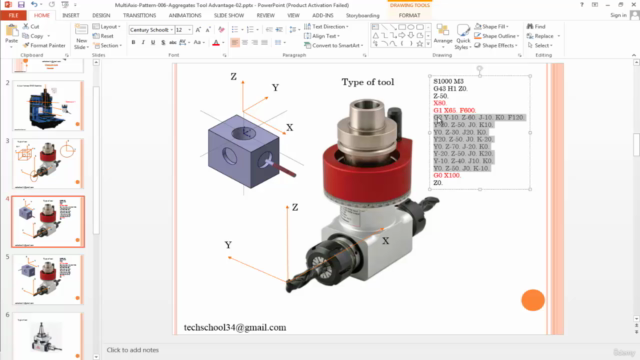Viewport: 640px width, 360px height.
Task: Open PowerPoint Help question mark
Action: pos(582,5)
